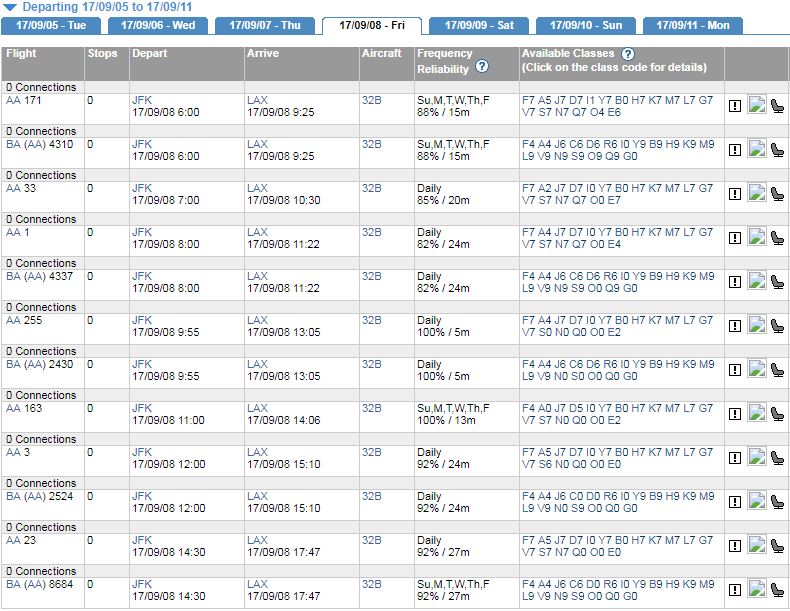
Task: Click the seat map icon for flight AA 171
Action: [x=777, y=106]
